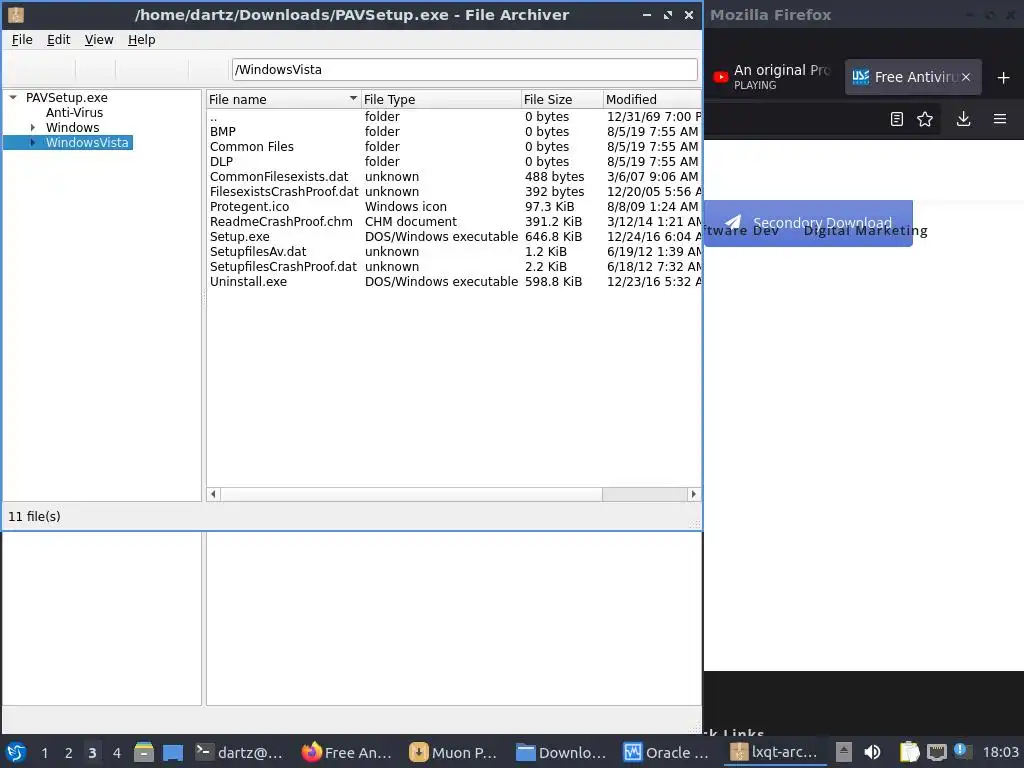This screenshot has width=1024, height=768.
Task: Launch the file manager quick-launch icon in taskbar
Action: 144,752
